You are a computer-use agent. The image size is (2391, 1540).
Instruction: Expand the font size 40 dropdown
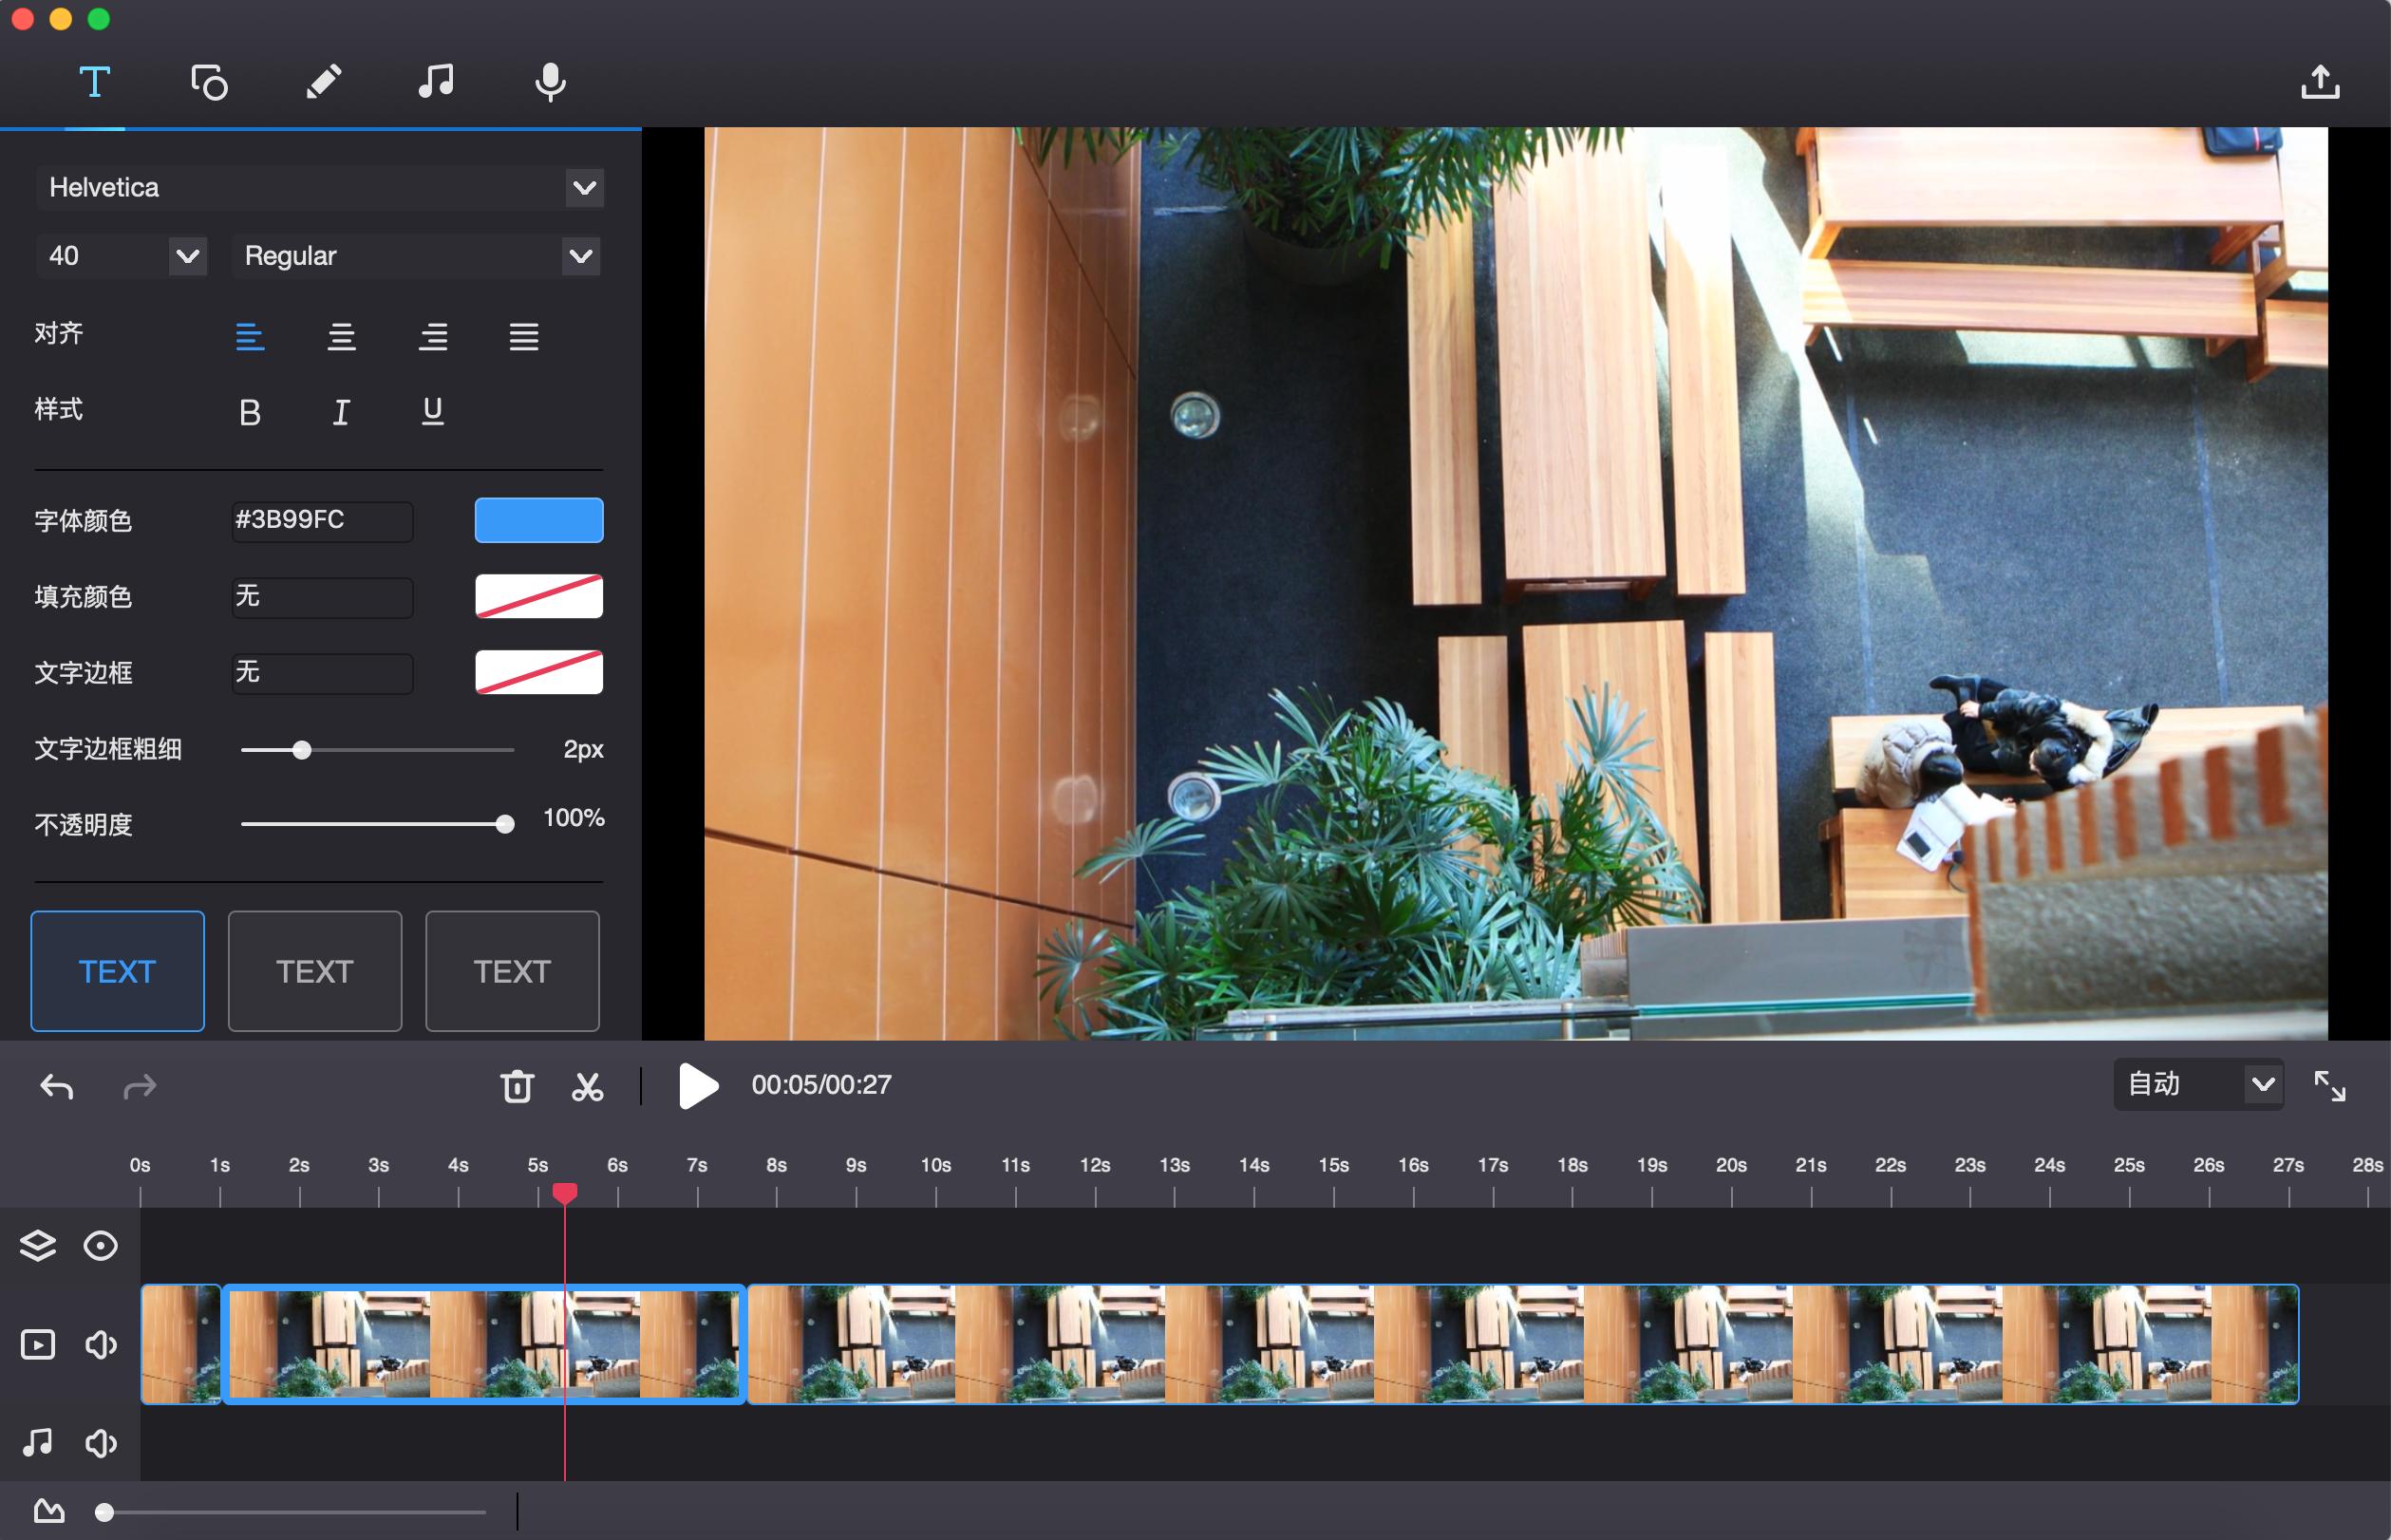coord(187,256)
